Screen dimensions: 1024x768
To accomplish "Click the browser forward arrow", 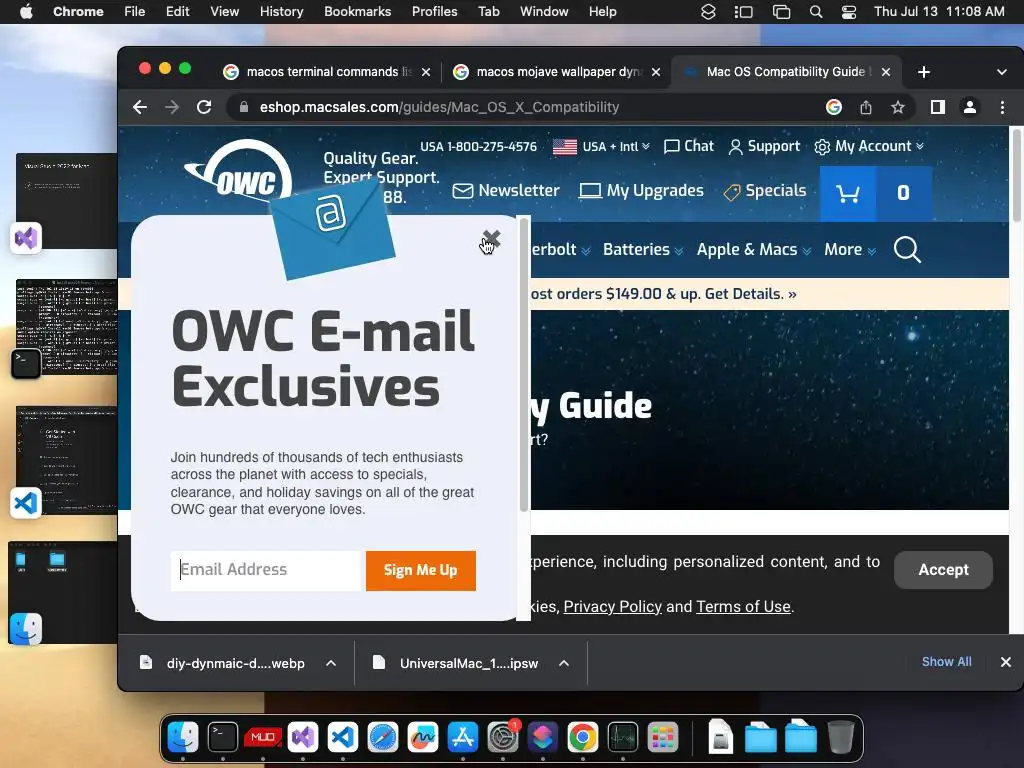I will click(x=172, y=107).
